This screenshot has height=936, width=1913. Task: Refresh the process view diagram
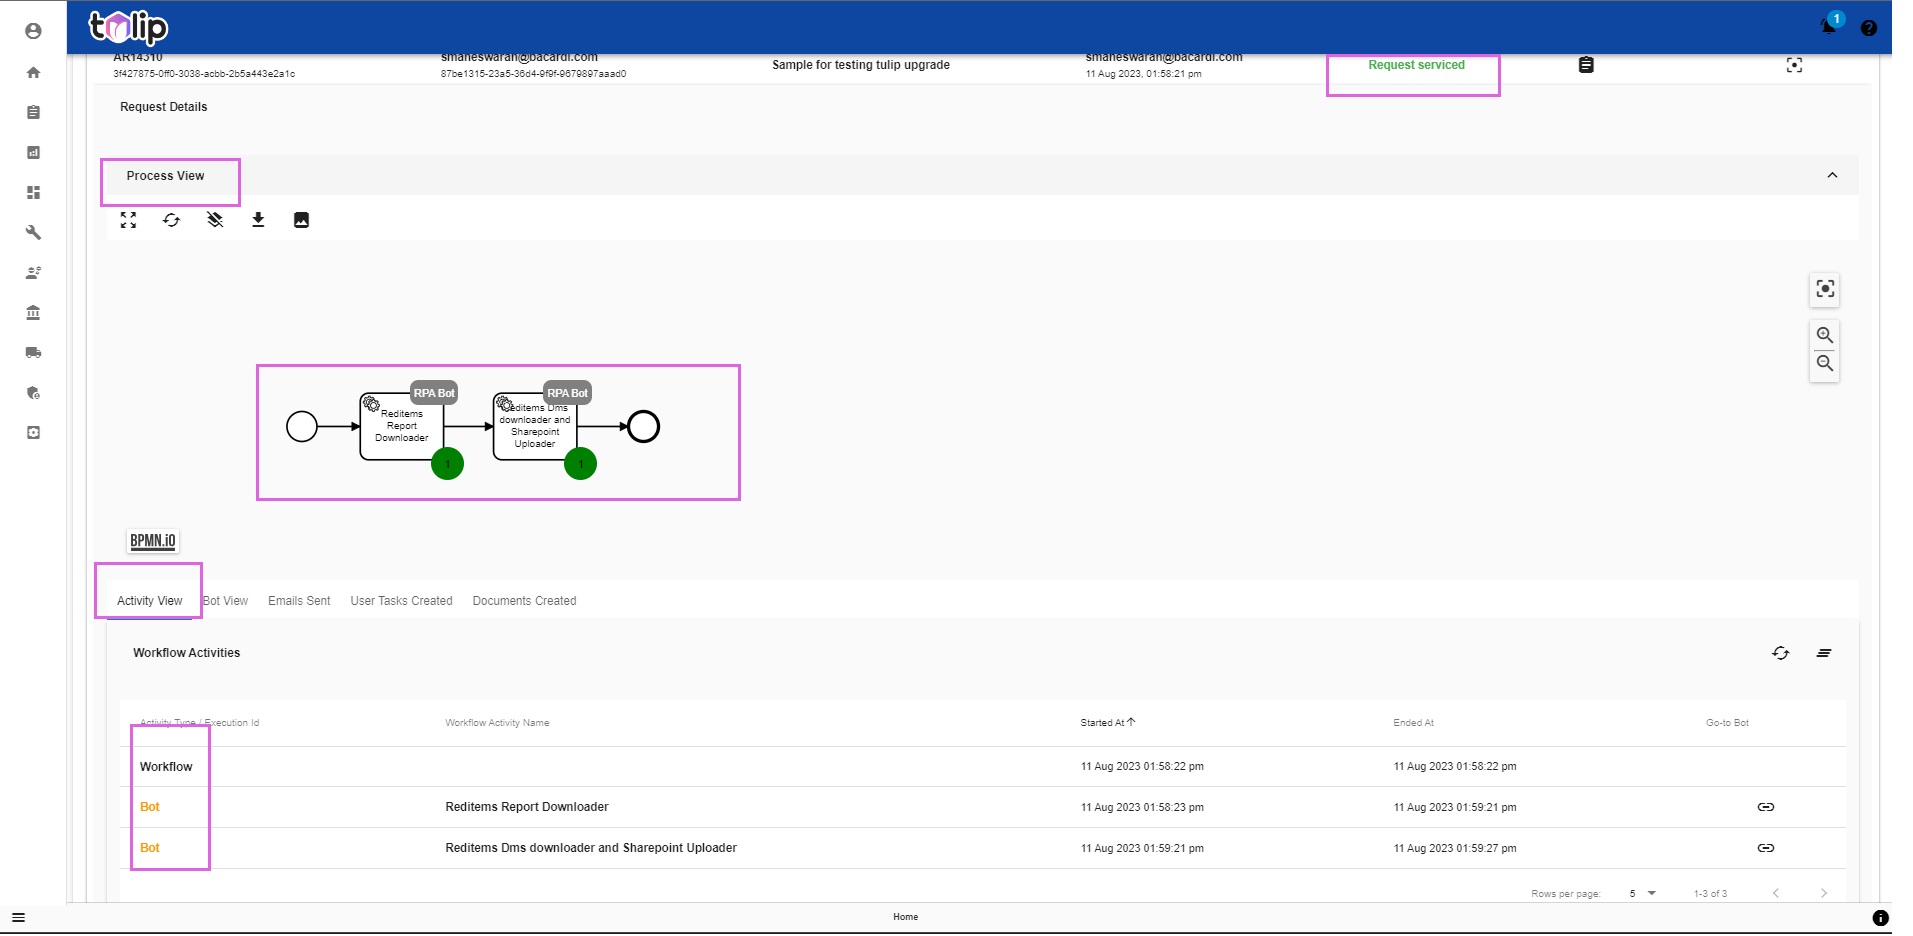click(171, 220)
